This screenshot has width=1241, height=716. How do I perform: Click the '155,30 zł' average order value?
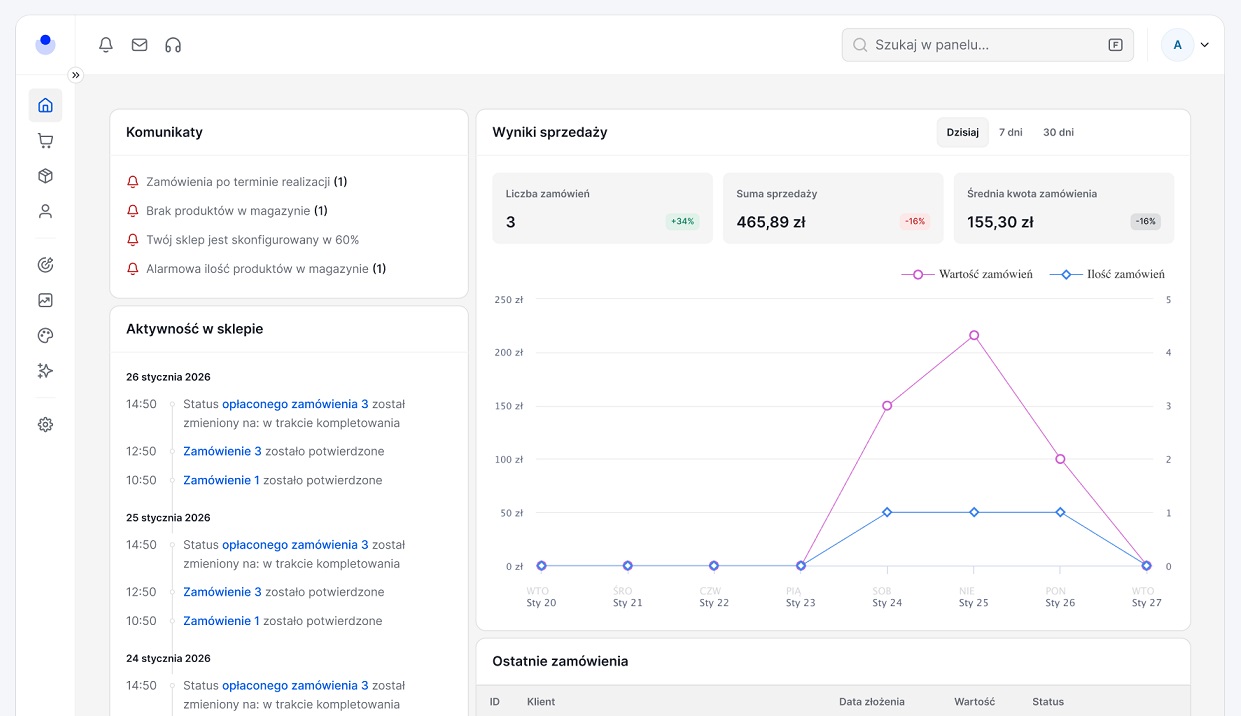[x=1001, y=222]
